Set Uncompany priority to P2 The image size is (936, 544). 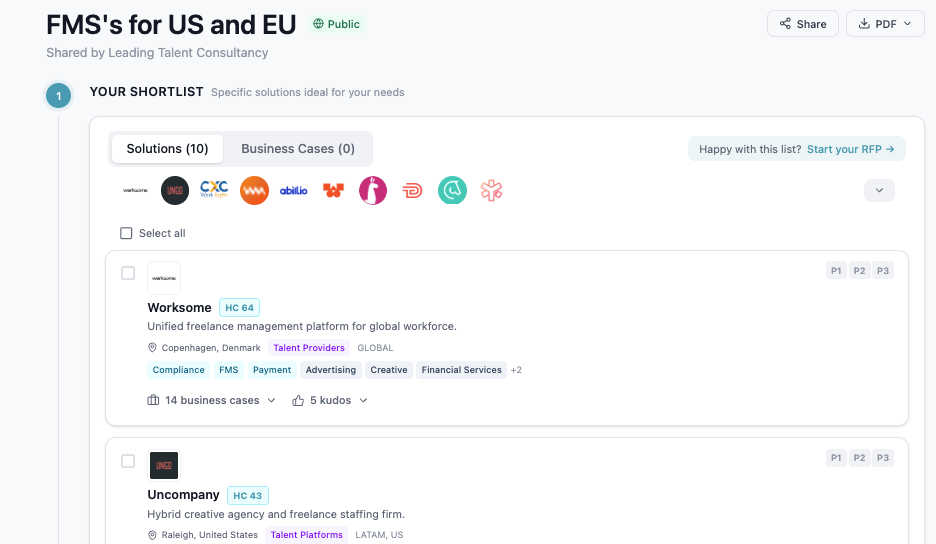pos(860,458)
